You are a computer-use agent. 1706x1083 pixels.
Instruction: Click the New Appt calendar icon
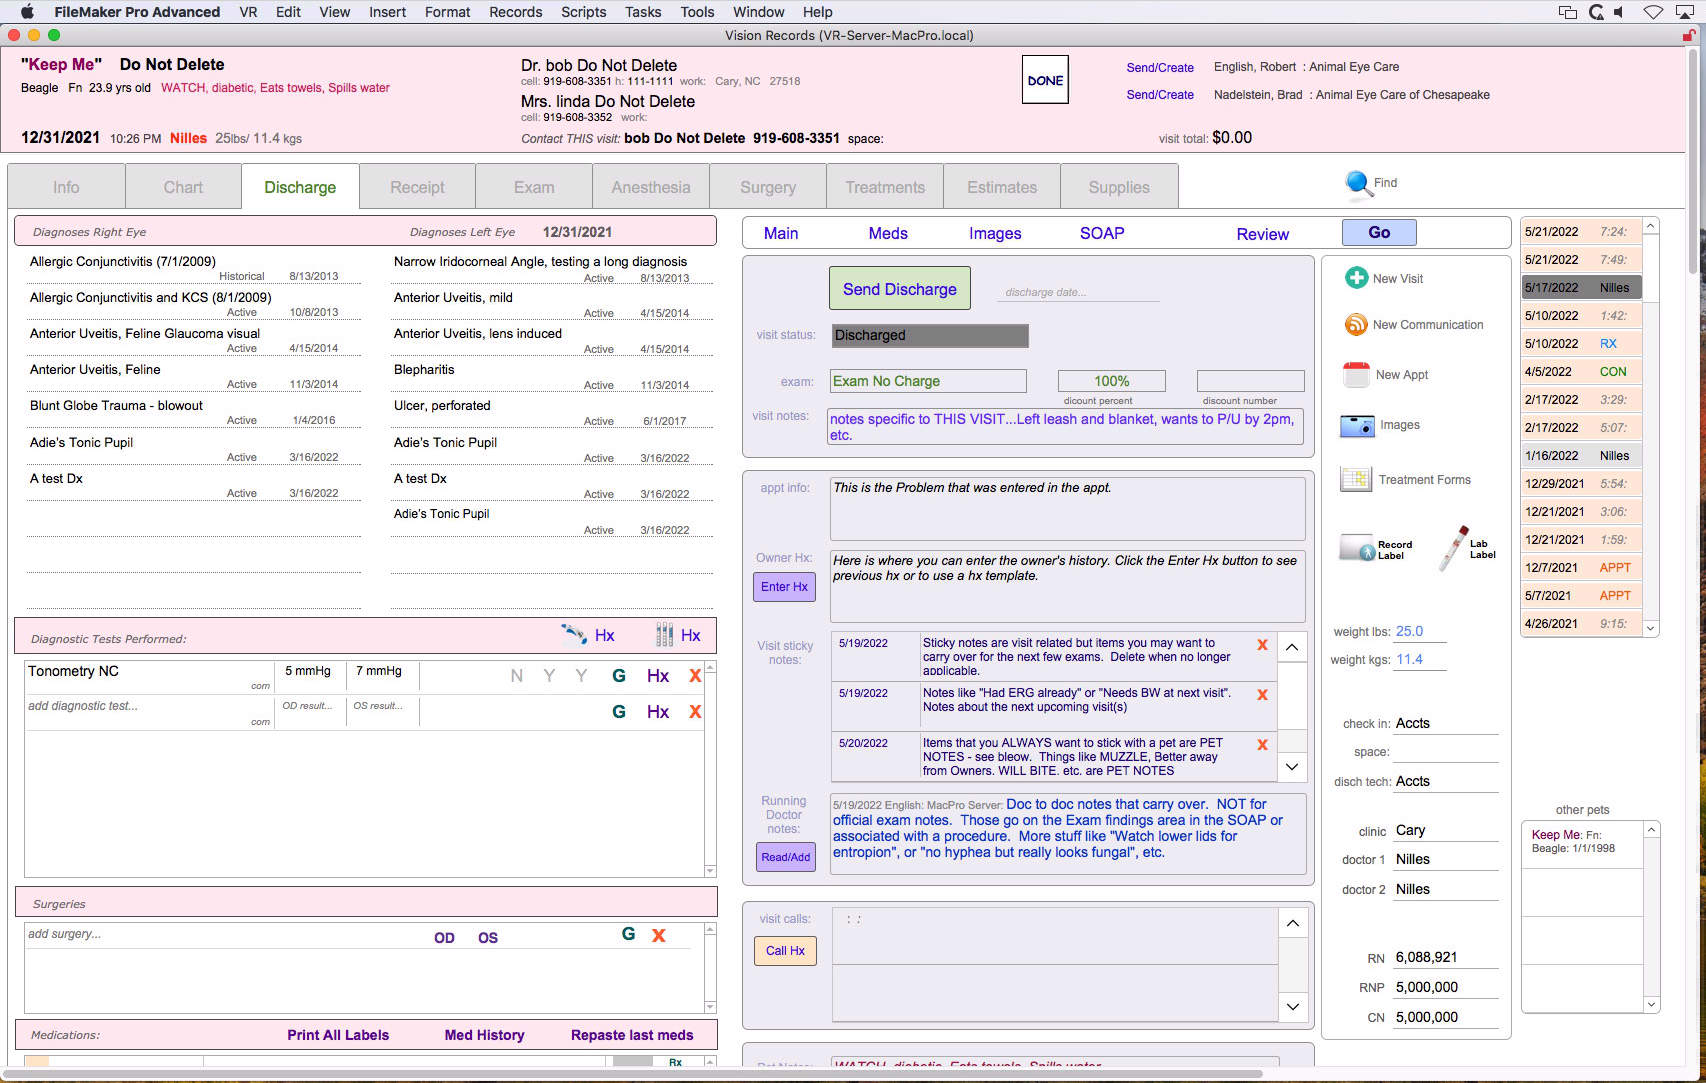pos(1356,375)
